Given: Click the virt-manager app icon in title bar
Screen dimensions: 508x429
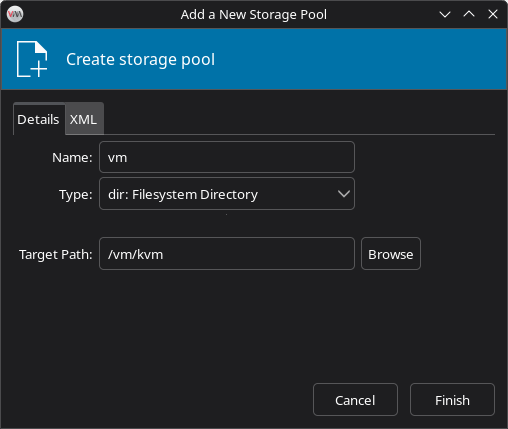Looking at the screenshot, I should click(x=15, y=14).
